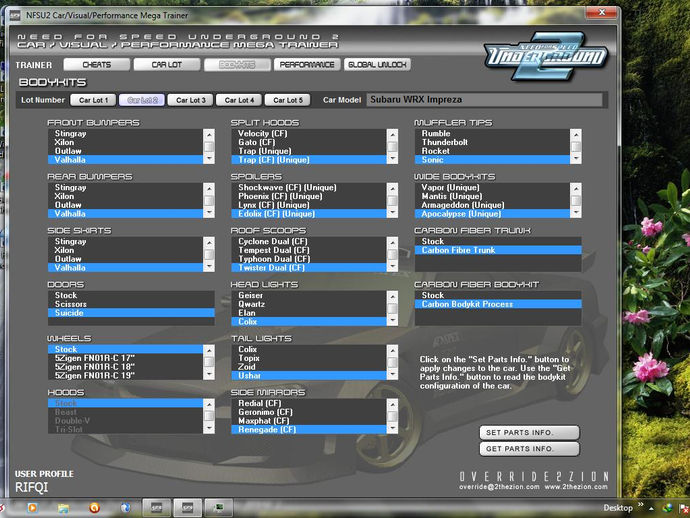
Task: Select Edolix (CF) (Unique) spoiler
Action: click(309, 214)
